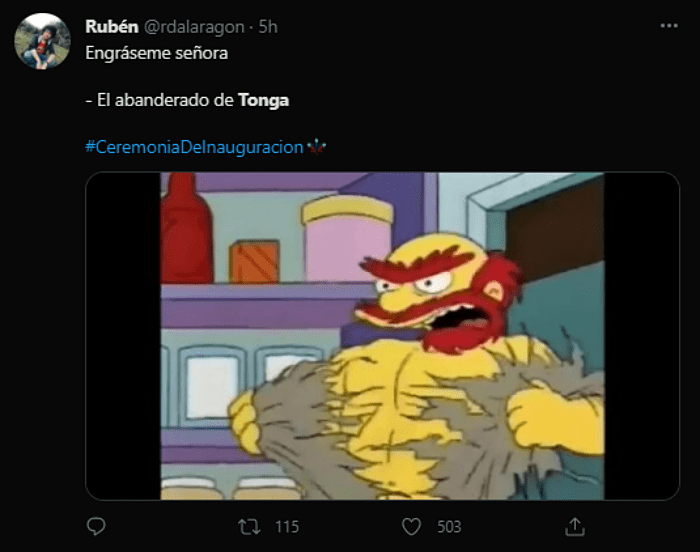This screenshot has height=552, width=700.
Task: Click the bold word Tonga
Action: [263, 100]
